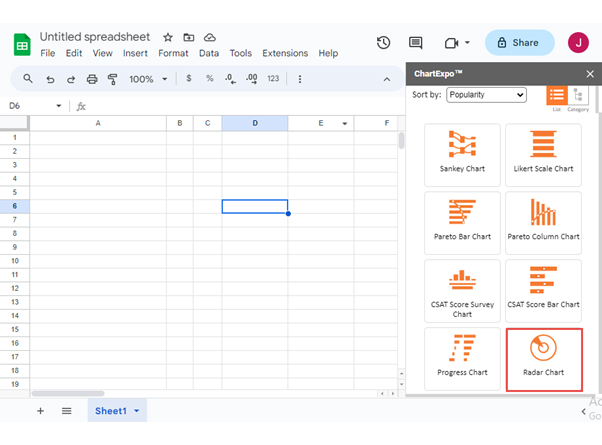Click the vertical scrollbar thumb
The height and width of the screenshot is (445, 602).
tap(401, 140)
